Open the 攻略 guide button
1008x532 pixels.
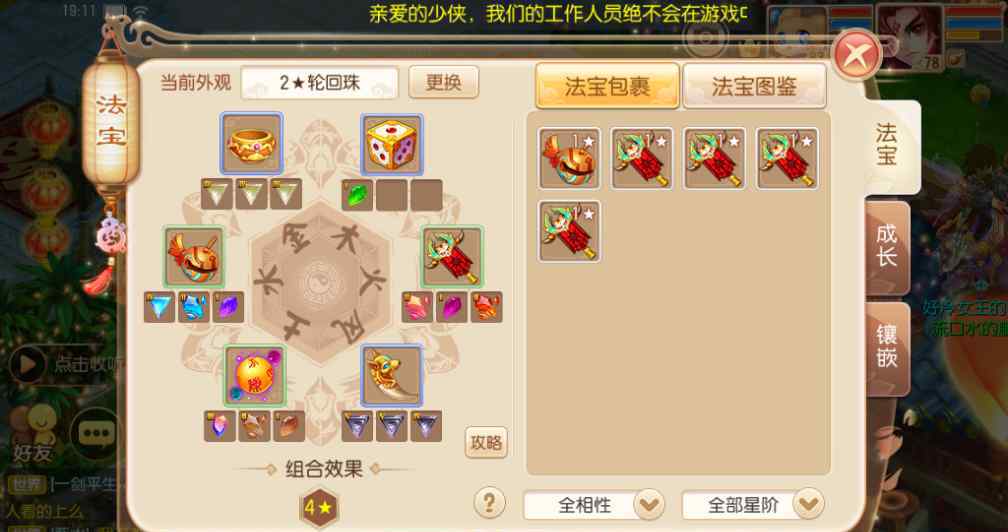[486, 443]
